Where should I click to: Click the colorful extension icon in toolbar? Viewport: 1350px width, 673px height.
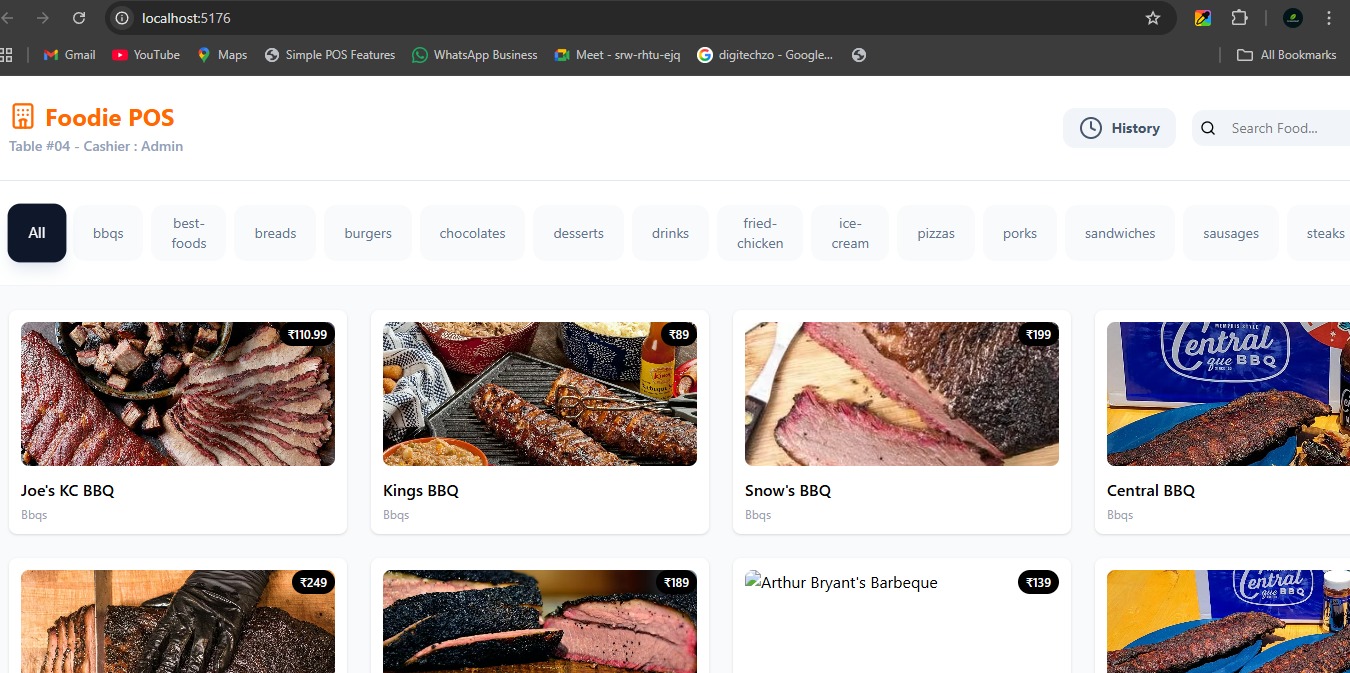(x=1203, y=18)
